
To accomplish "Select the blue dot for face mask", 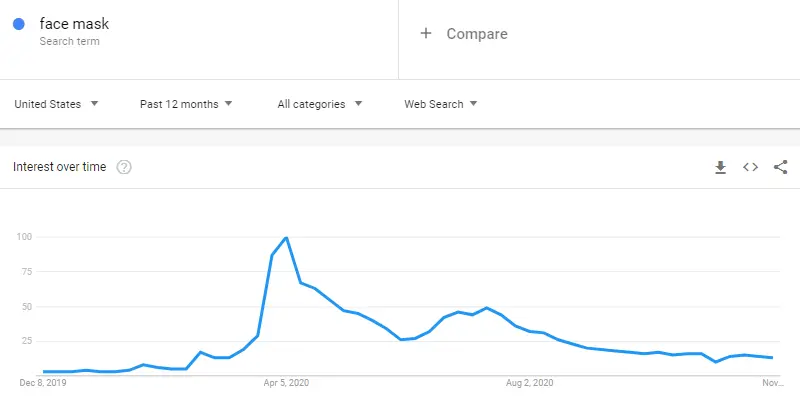I will 19,24.
